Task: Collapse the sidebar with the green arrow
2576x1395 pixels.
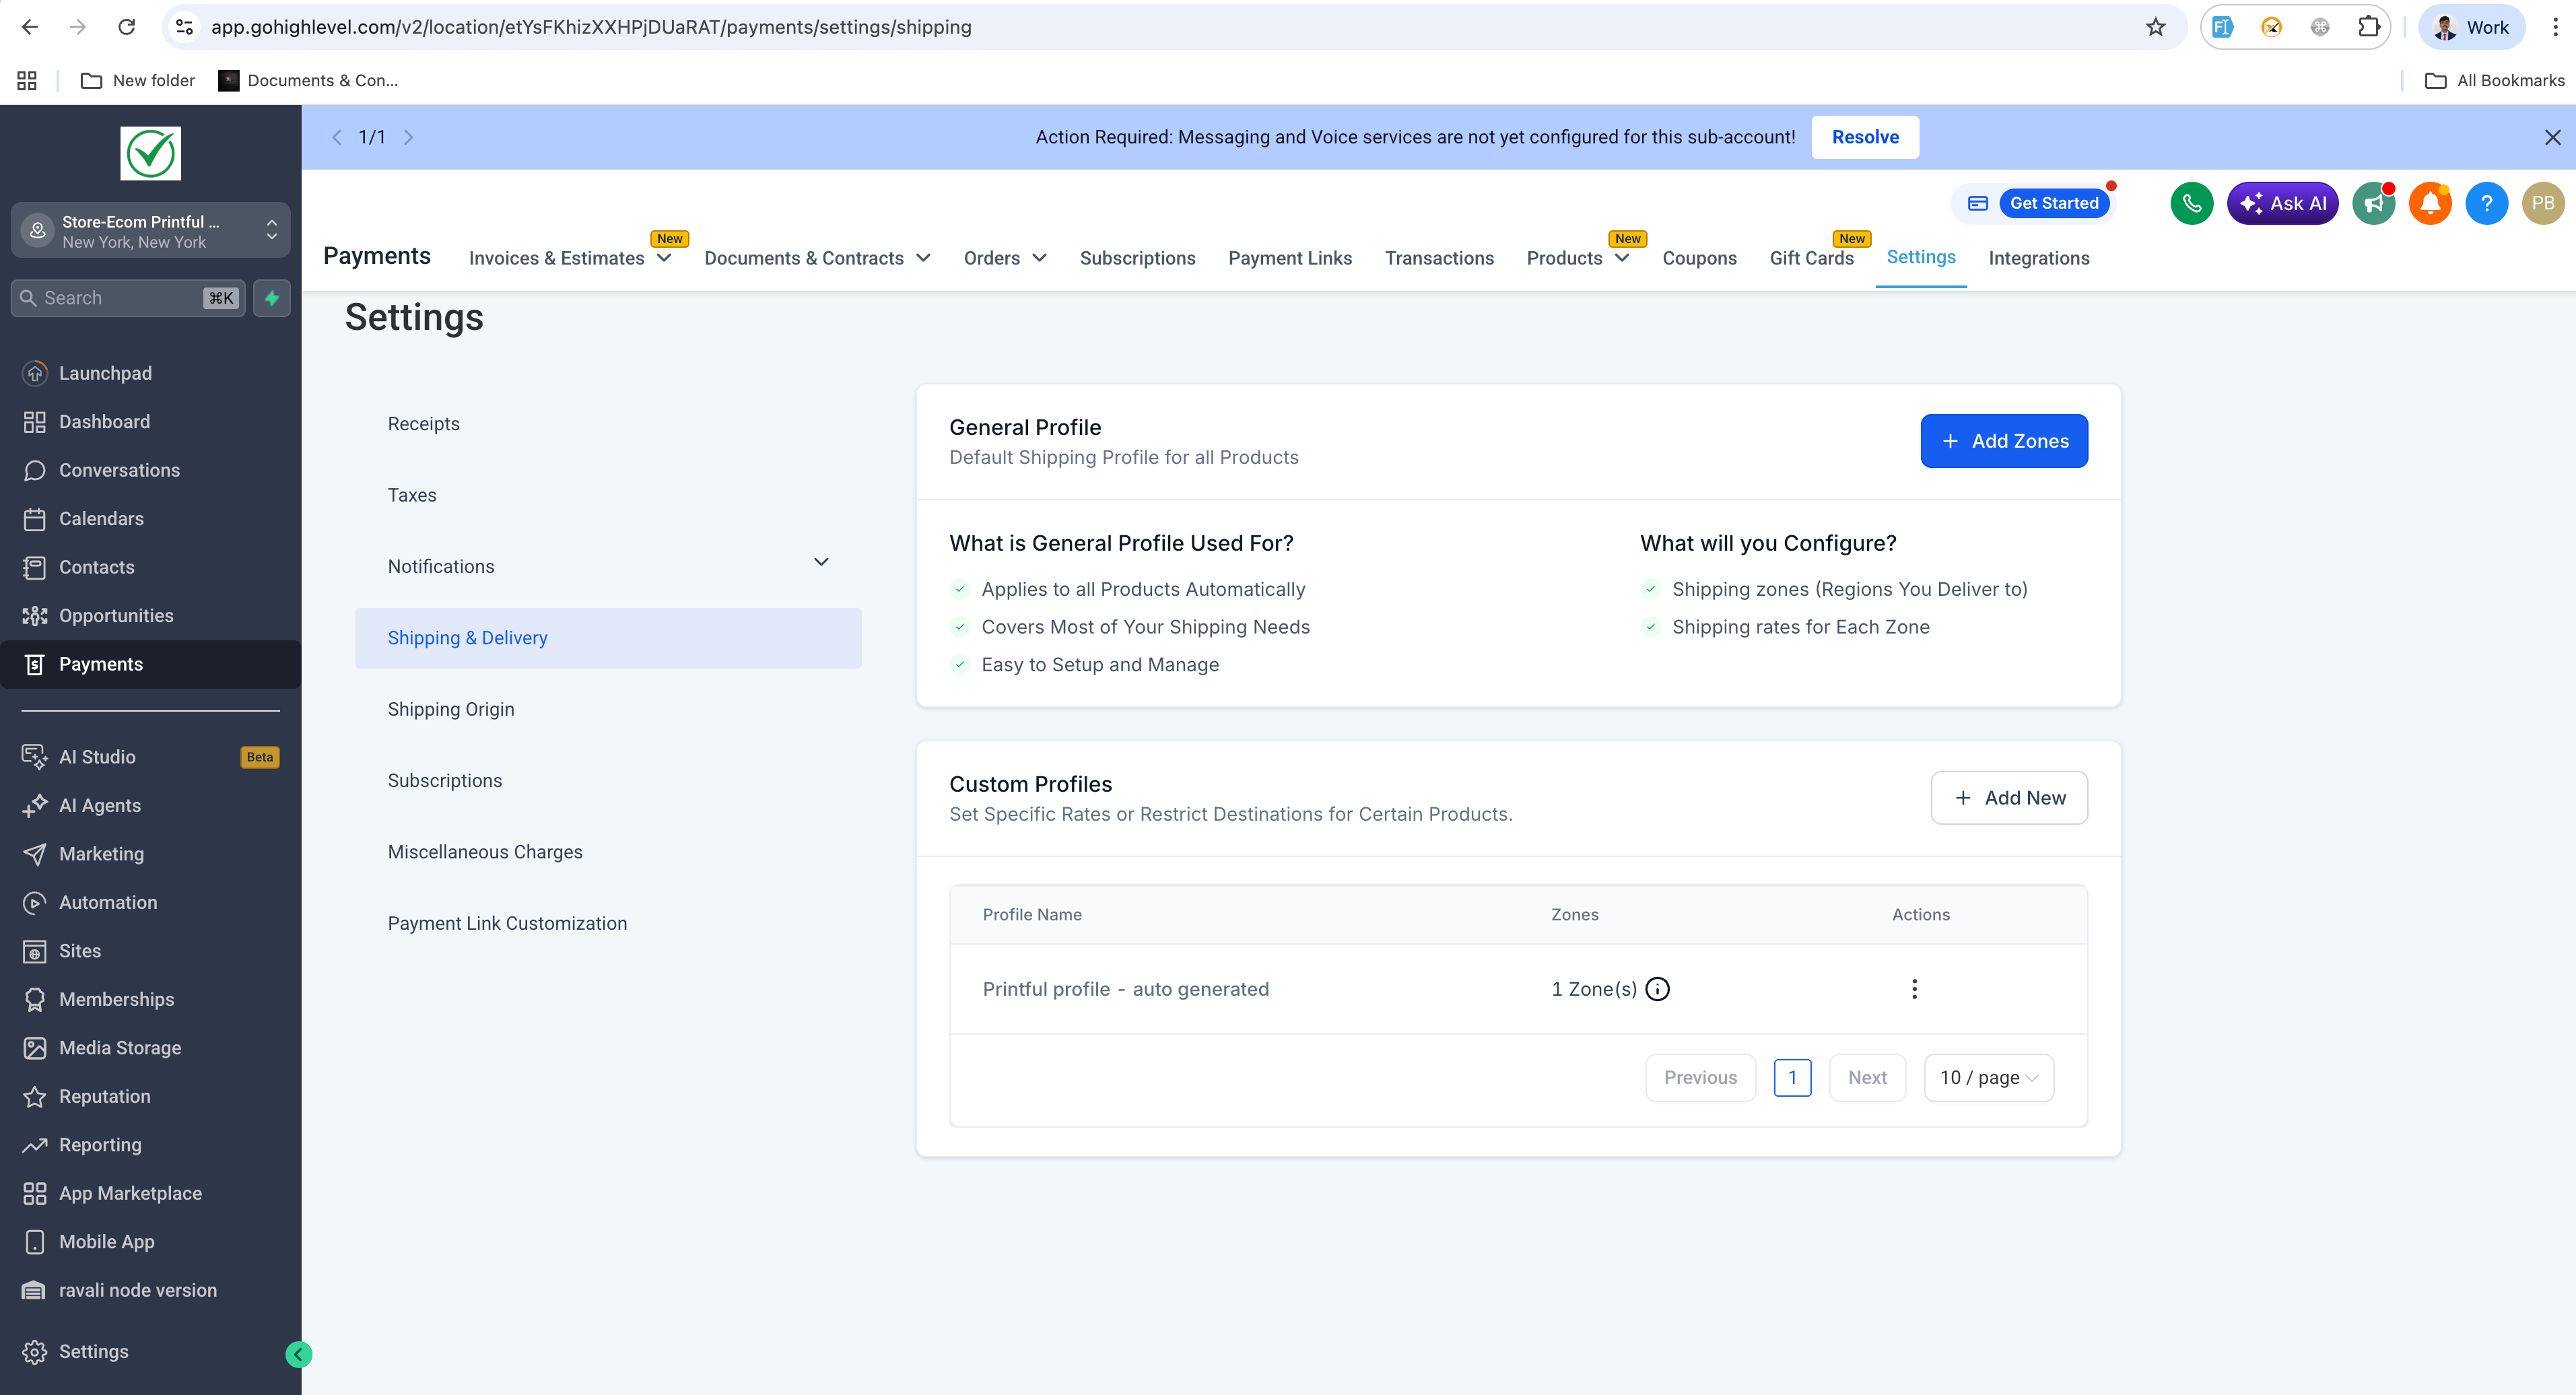Action: pyautogui.click(x=298, y=1354)
